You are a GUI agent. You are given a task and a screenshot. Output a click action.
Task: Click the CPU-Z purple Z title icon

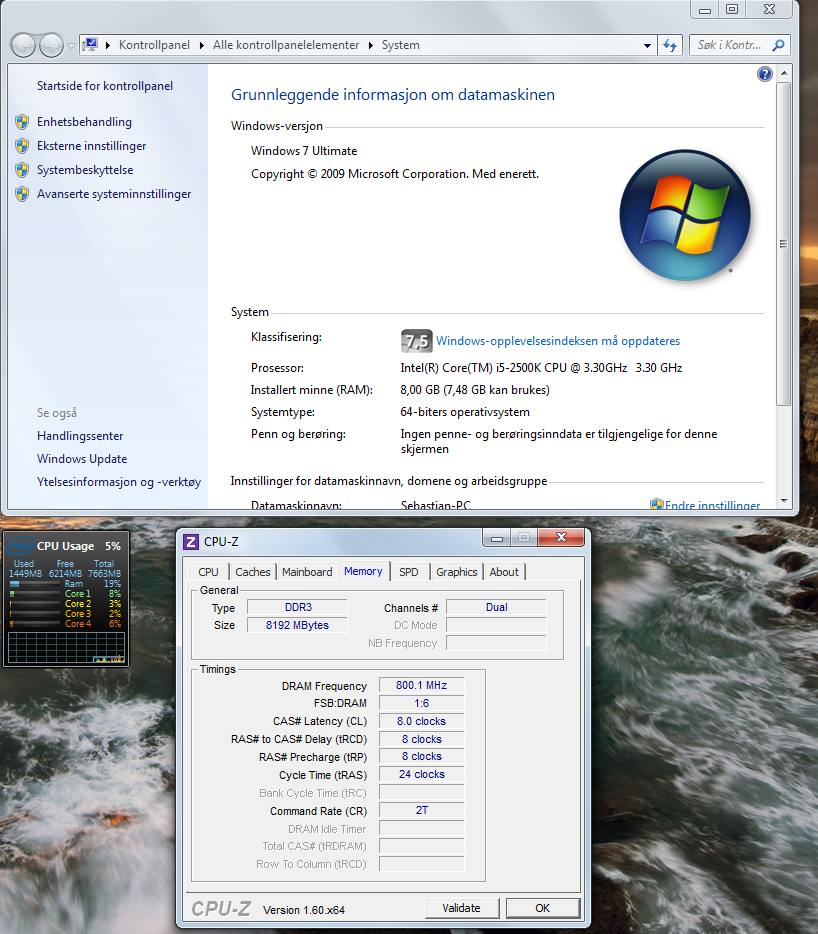(191, 541)
